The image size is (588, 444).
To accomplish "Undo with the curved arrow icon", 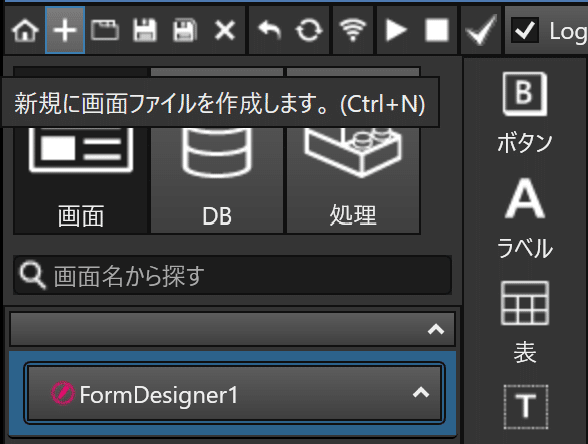I will (269, 30).
